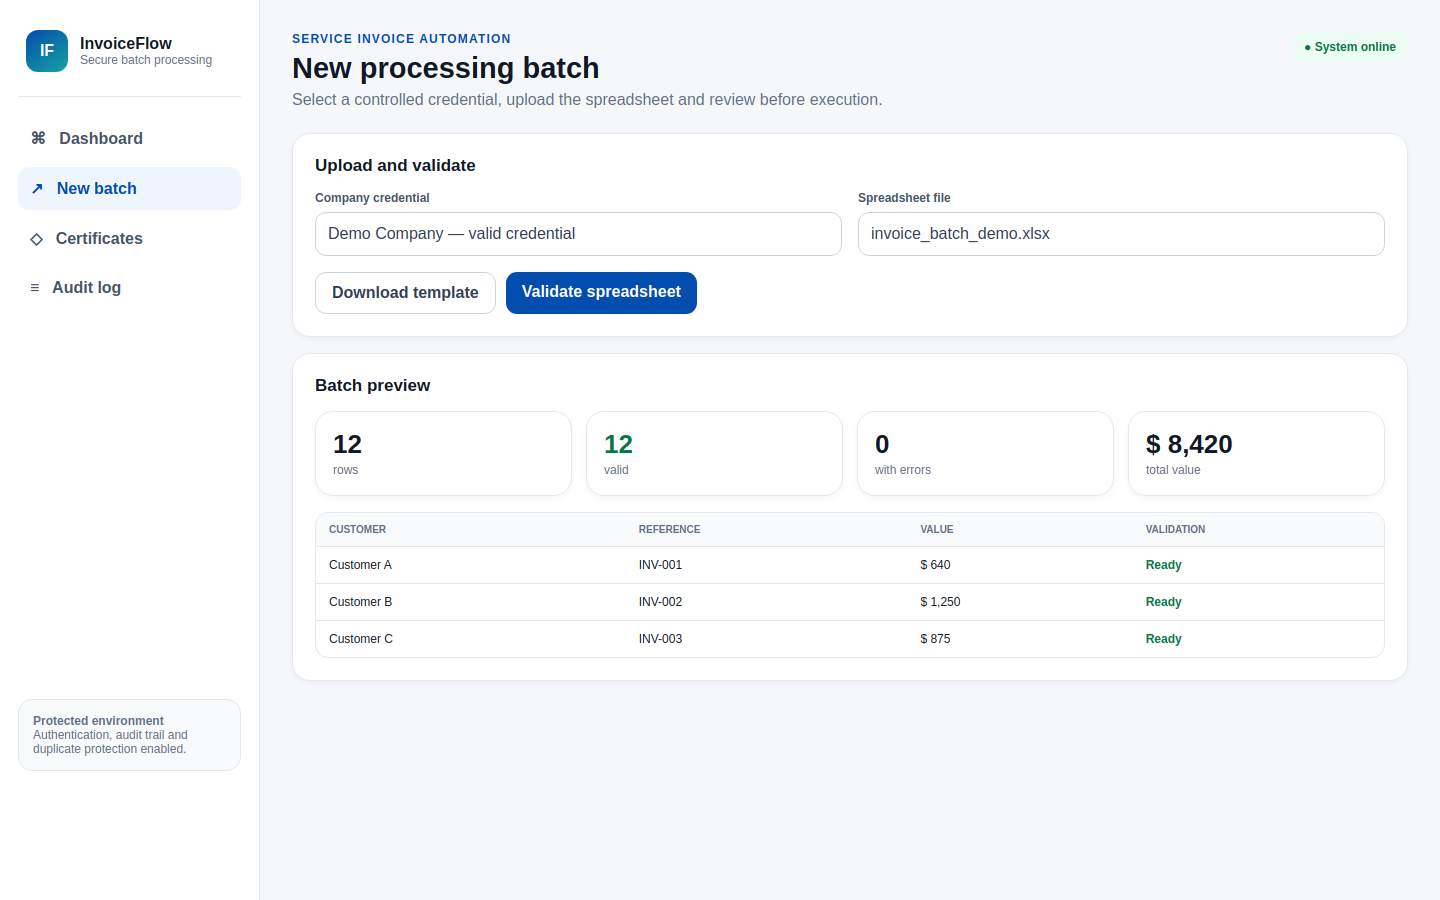Click the Dashboard command-symbol icon
Screen dimensions: 1440x900
click(38, 138)
